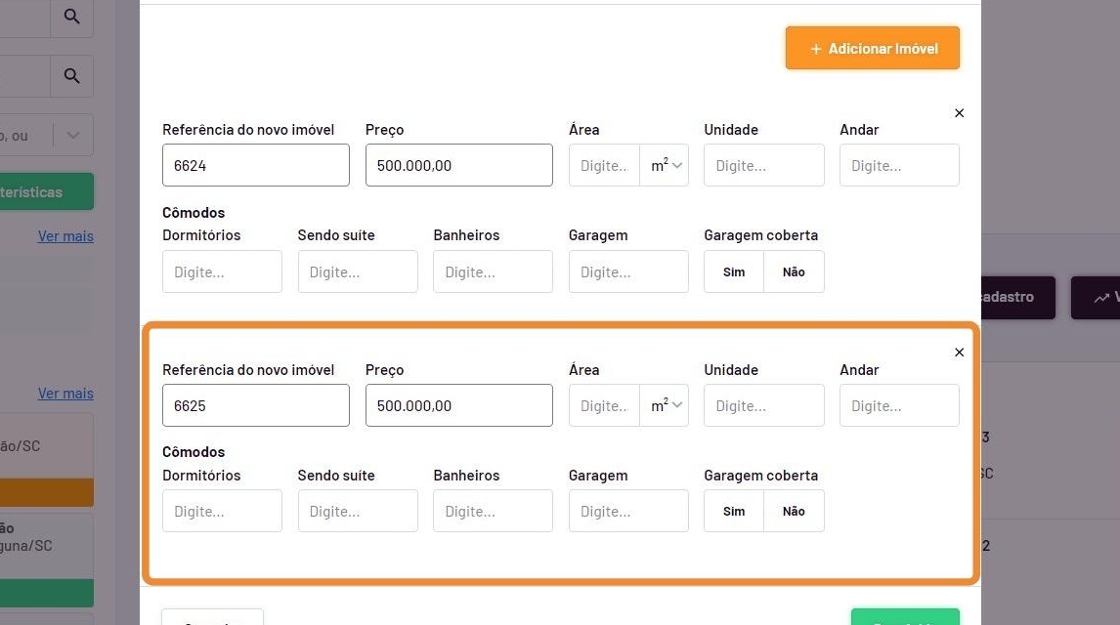
Task: Open the m² unit dropdown for property 6625
Action: 665,406
